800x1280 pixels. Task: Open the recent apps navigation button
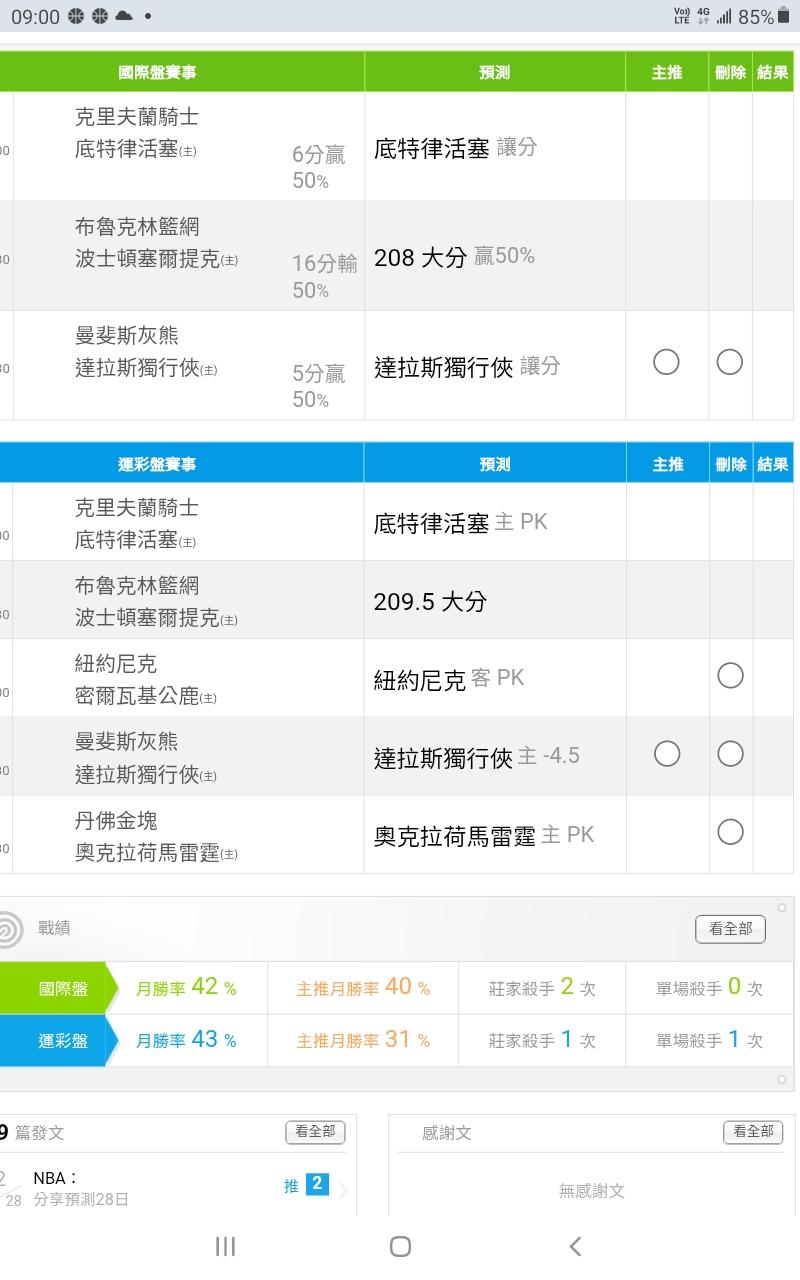(x=226, y=1246)
